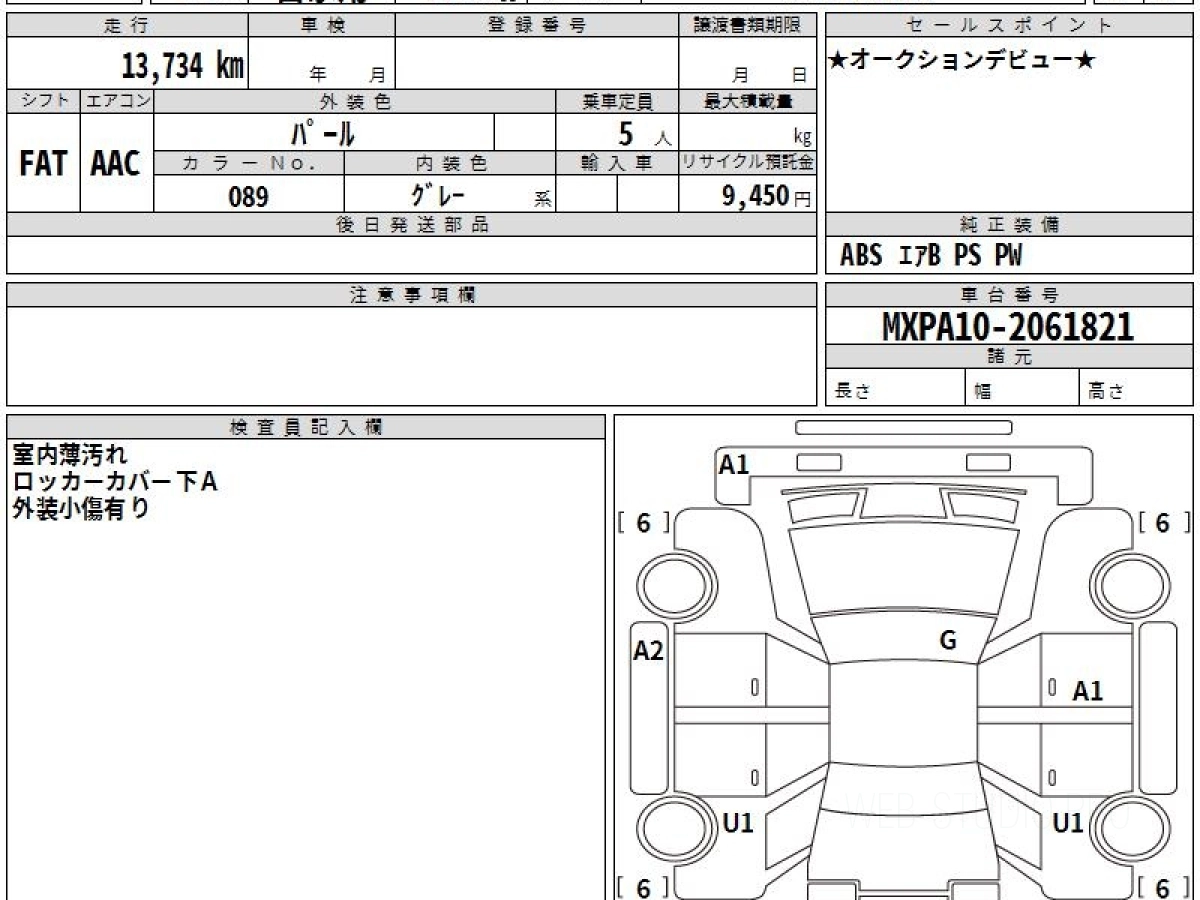This screenshot has height=900, width=1200.
Task: Click the A2 mark on left side panel
Action: click(x=648, y=651)
